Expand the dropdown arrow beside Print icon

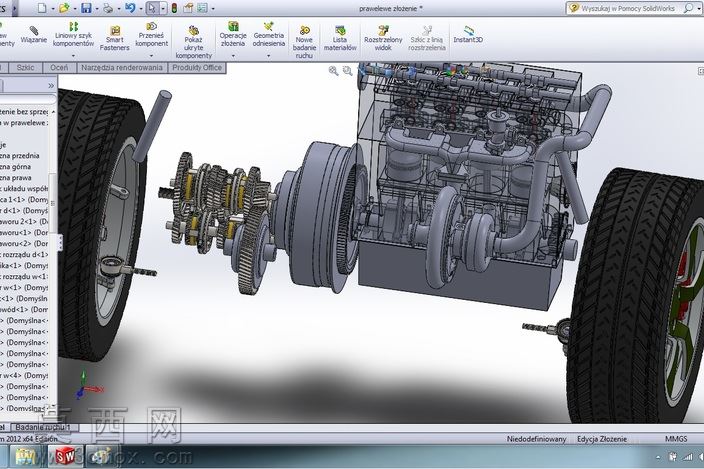[x=119, y=9]
